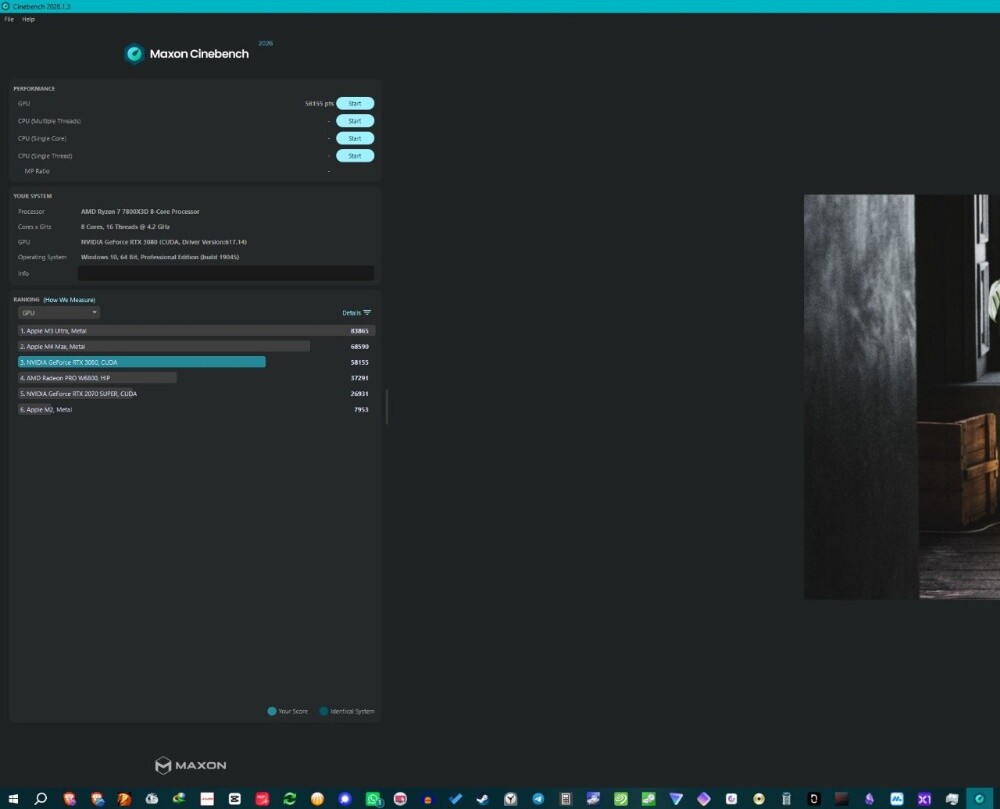Open Telegram from the taskbar
This screenshot has height=809, width=1000.
(538, 799)
